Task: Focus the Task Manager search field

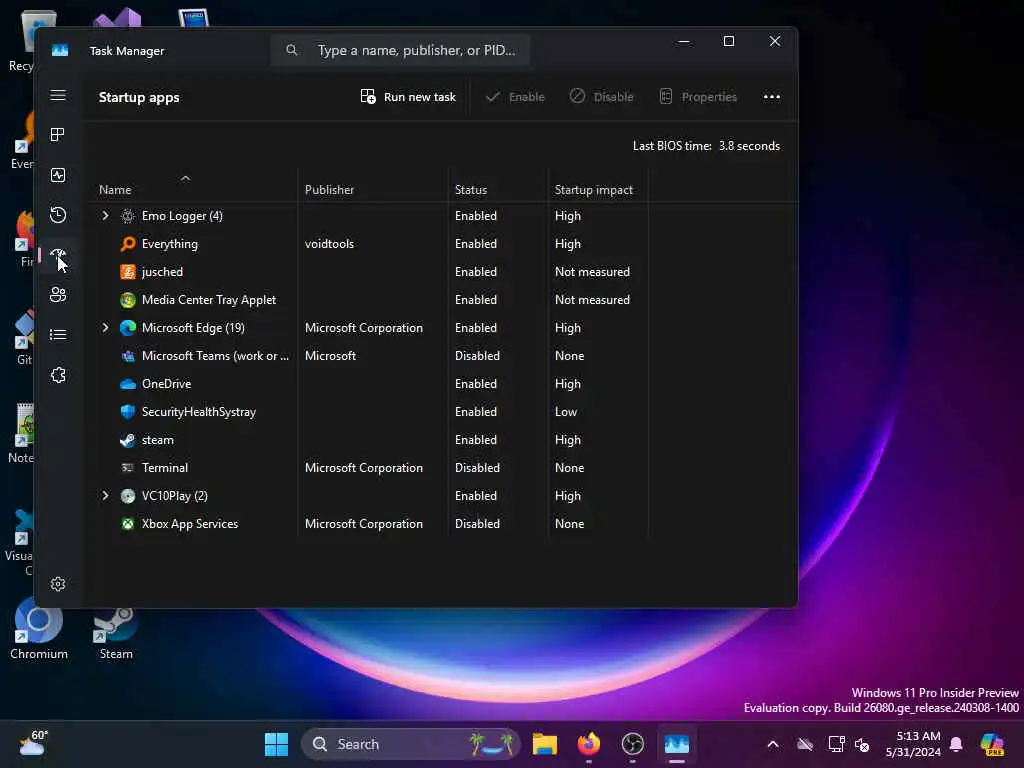Action: pos(400,50)
